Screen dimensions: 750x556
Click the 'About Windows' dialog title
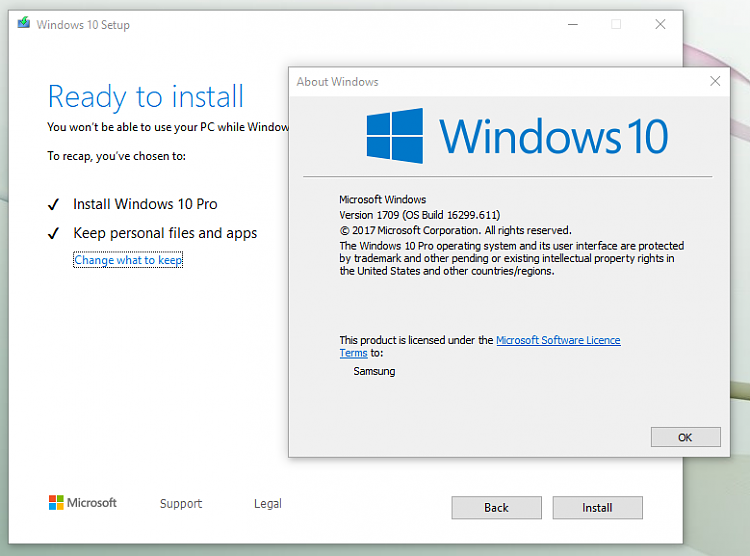[x=337, y=82]
